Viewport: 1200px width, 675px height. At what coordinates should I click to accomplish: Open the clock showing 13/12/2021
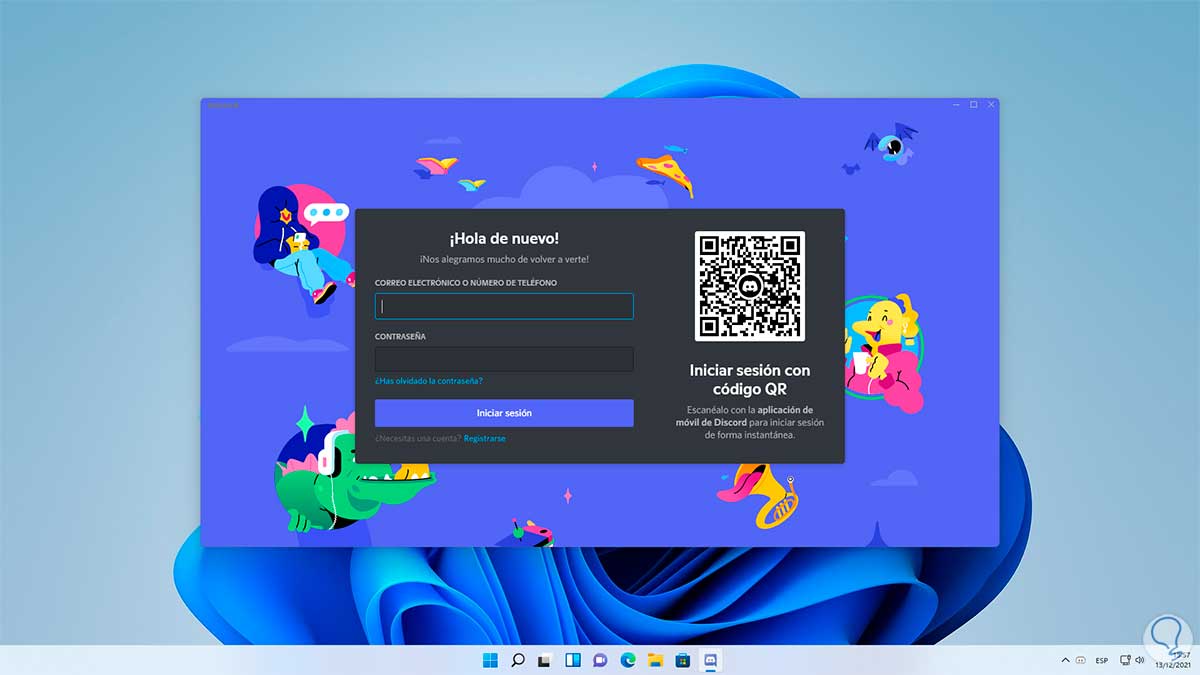click(1173, 660)
